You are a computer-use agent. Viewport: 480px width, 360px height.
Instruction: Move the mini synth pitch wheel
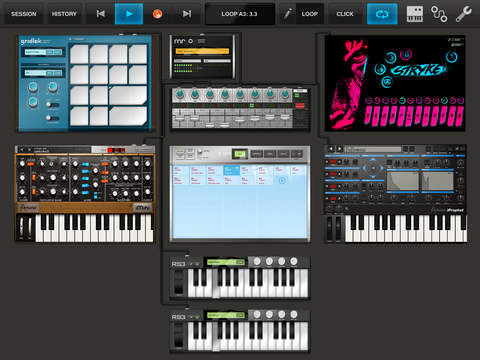click(22, 227)
